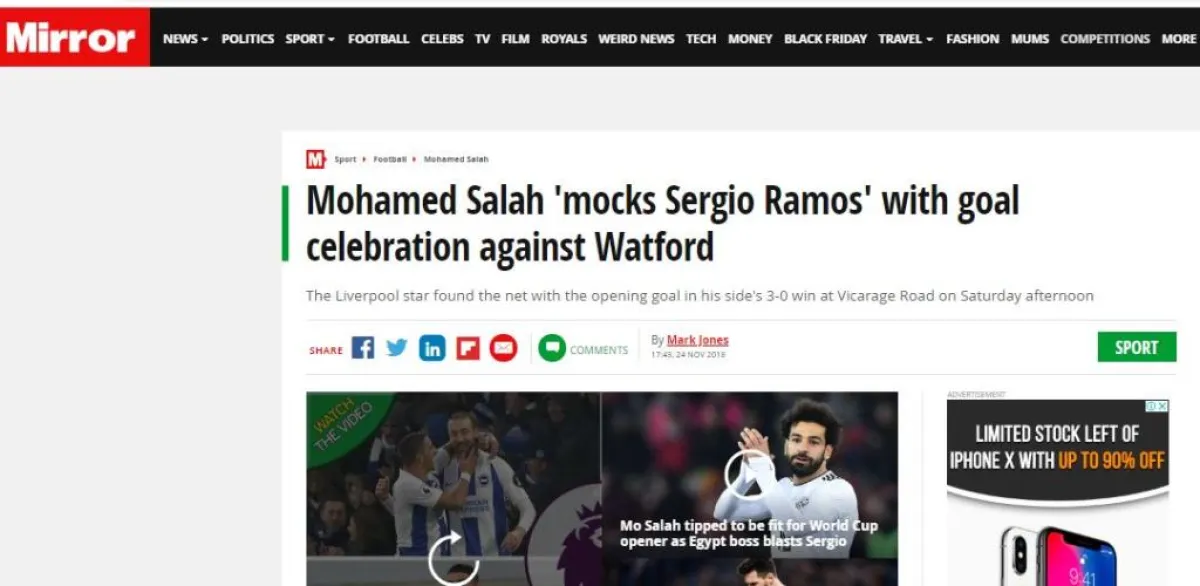Viewport: 1200px width, 586px height.
Task: Share article on Facebook icon
Action: pos(363,348)
